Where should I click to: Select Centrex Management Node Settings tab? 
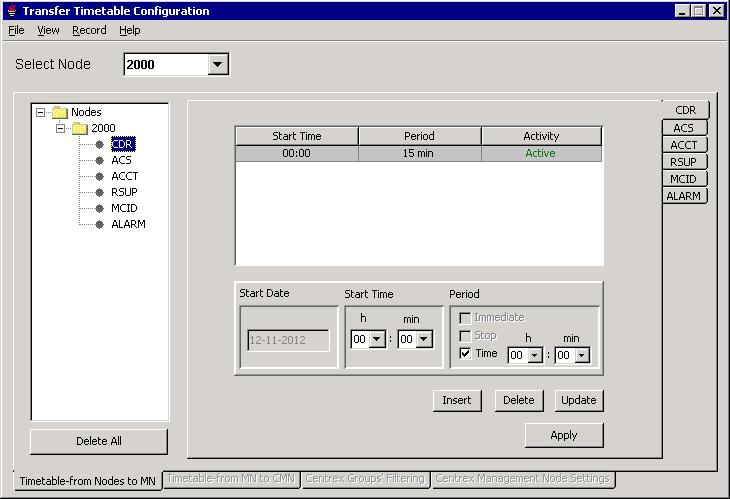click(523, 479)
